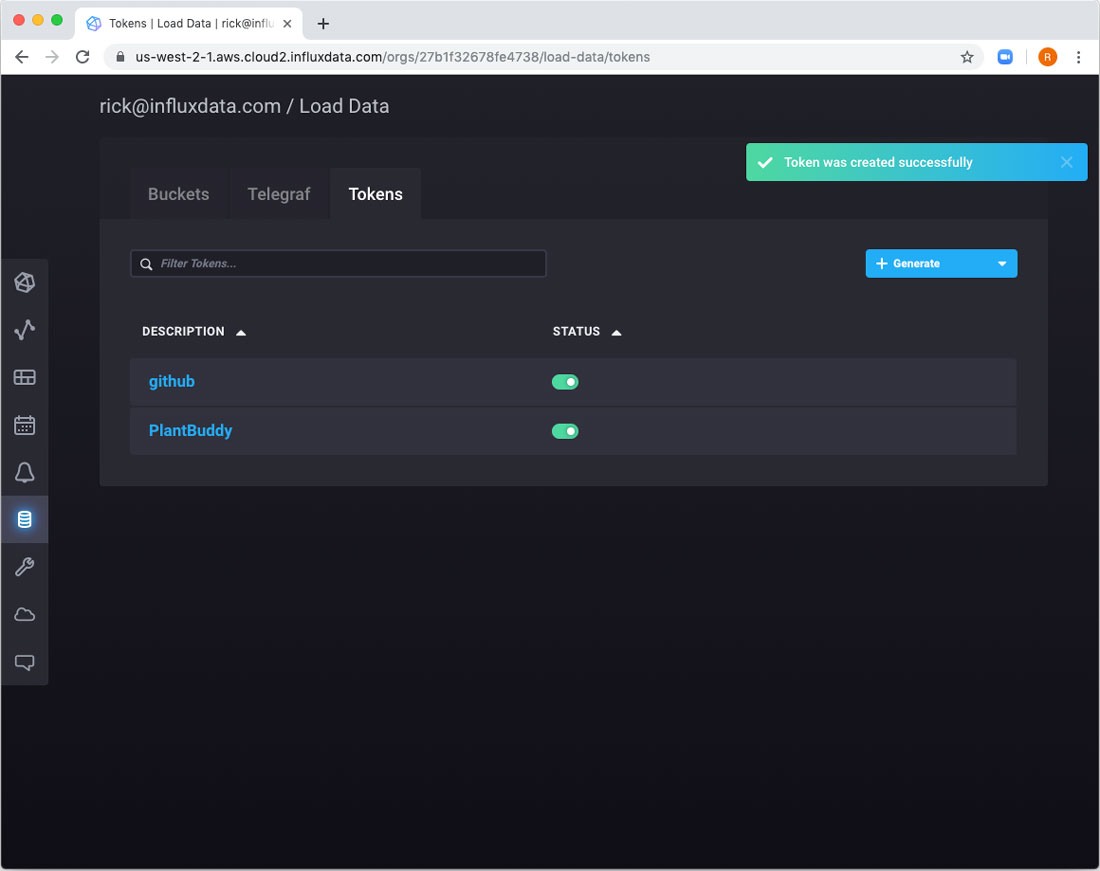Dismiss the token created success notification
Screen dimensions: 1100x871
pyautogui.click(x=1066, y=162)
